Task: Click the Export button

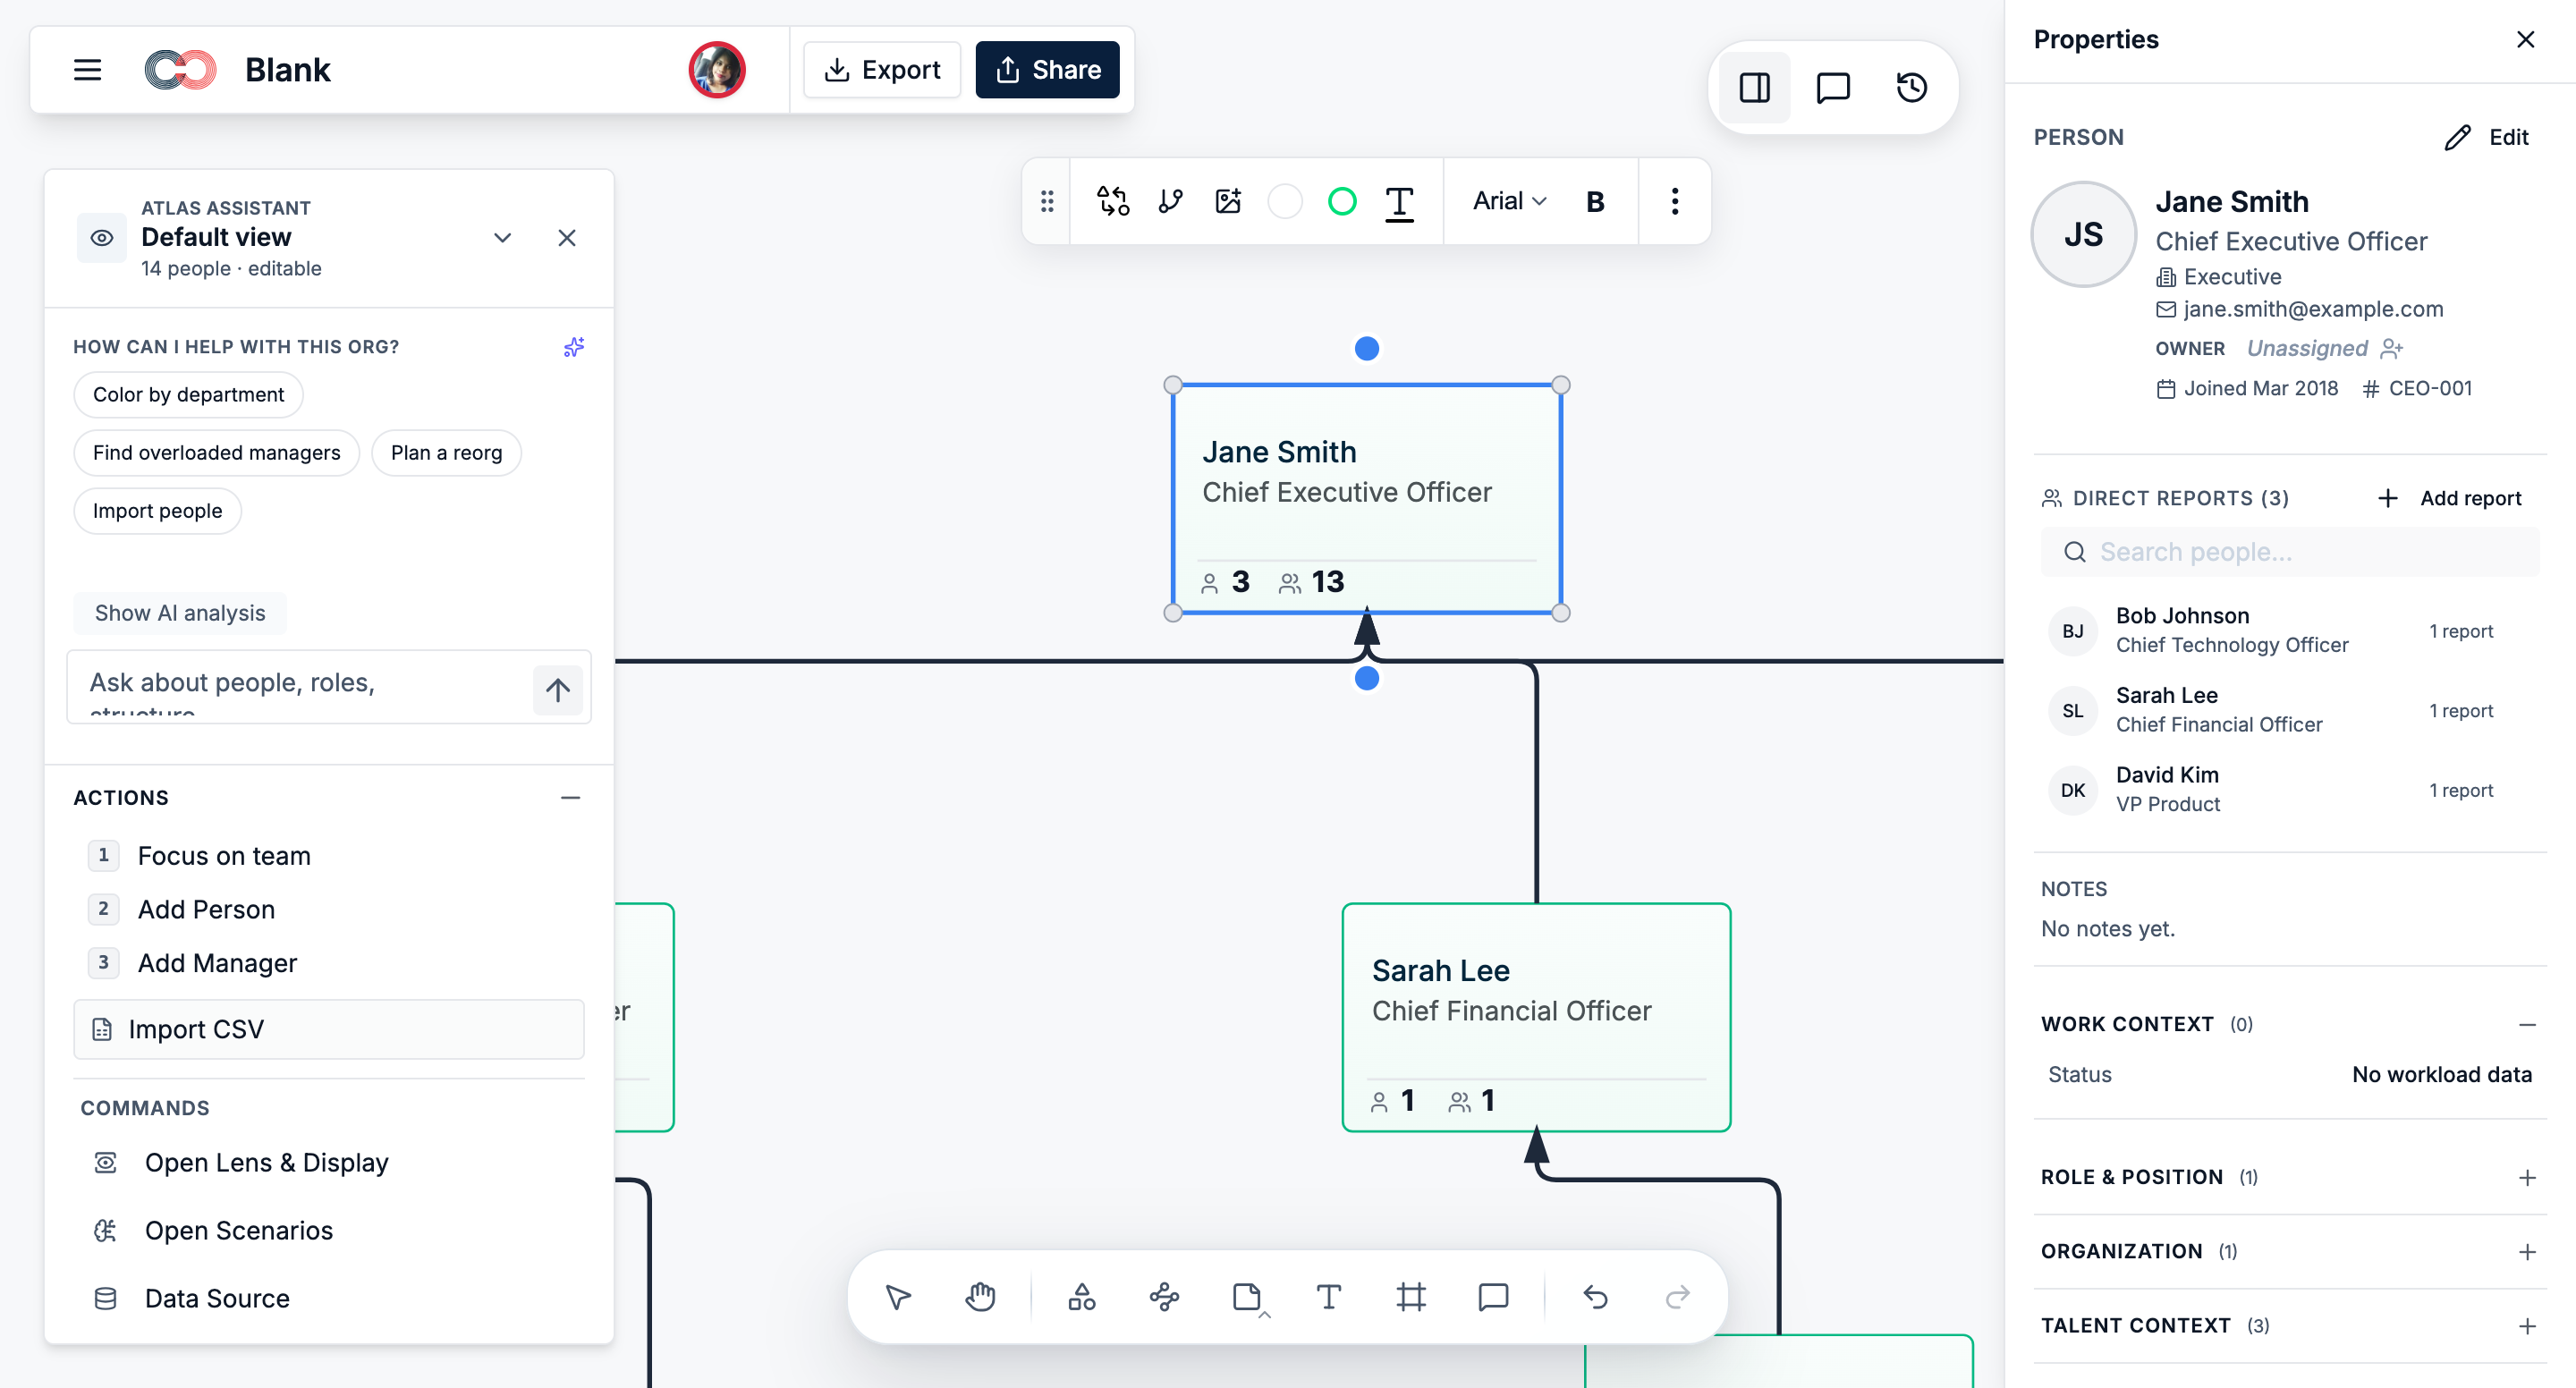Action: [x=882, y=70]
